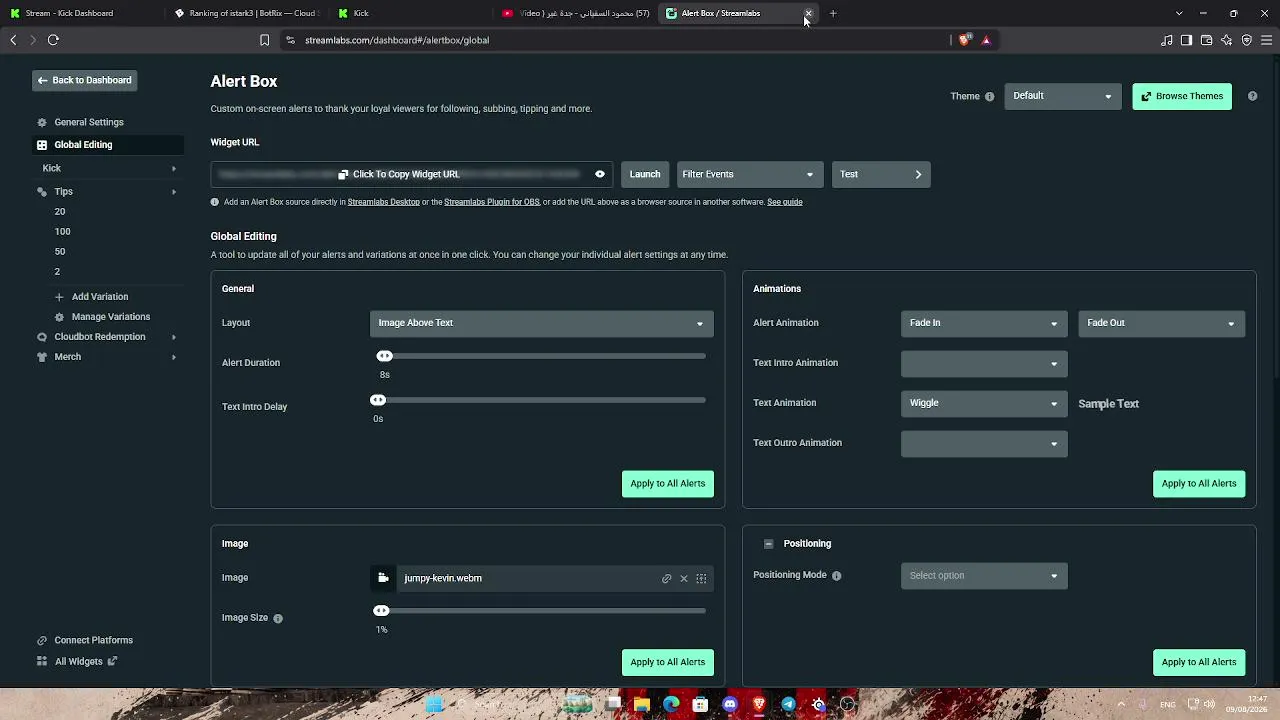Open the Brave VPN shield icon
The width and height of the screenshot is (1280, 720).
coord(1246,40)
